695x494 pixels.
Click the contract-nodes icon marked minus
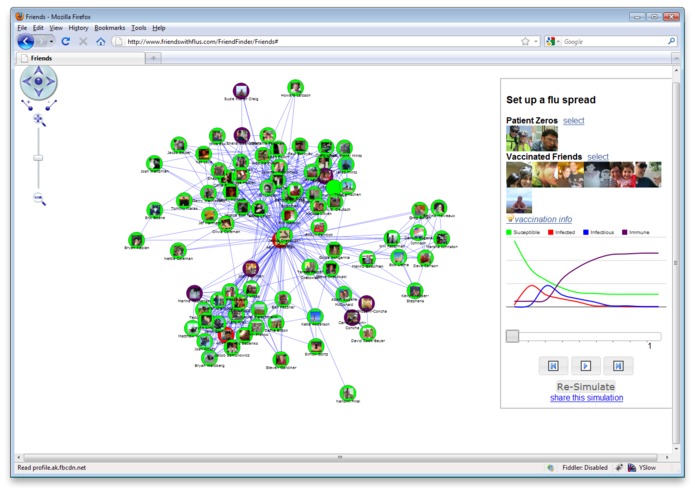51,105
